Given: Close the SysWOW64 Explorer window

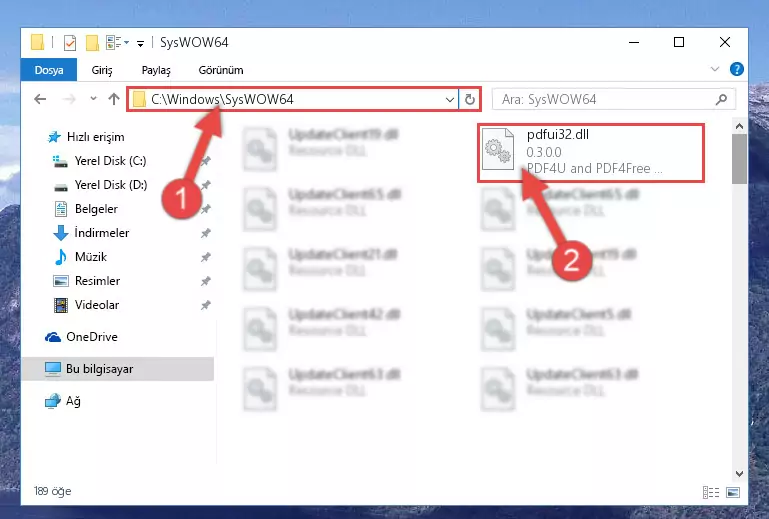Looking at the screenshot, I should (724, 42).
